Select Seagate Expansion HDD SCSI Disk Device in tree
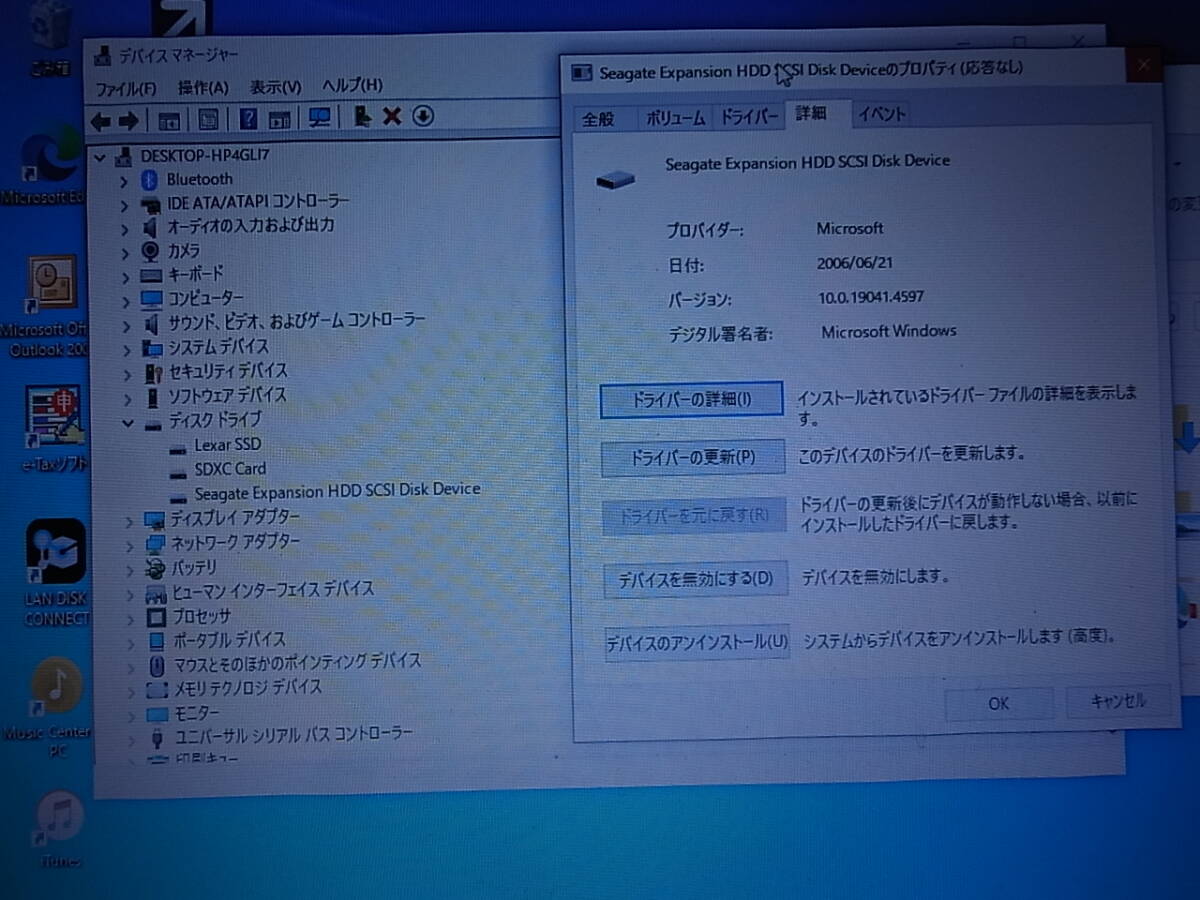The width and height of the screenshot is (1200, 900). click(337, 491)
